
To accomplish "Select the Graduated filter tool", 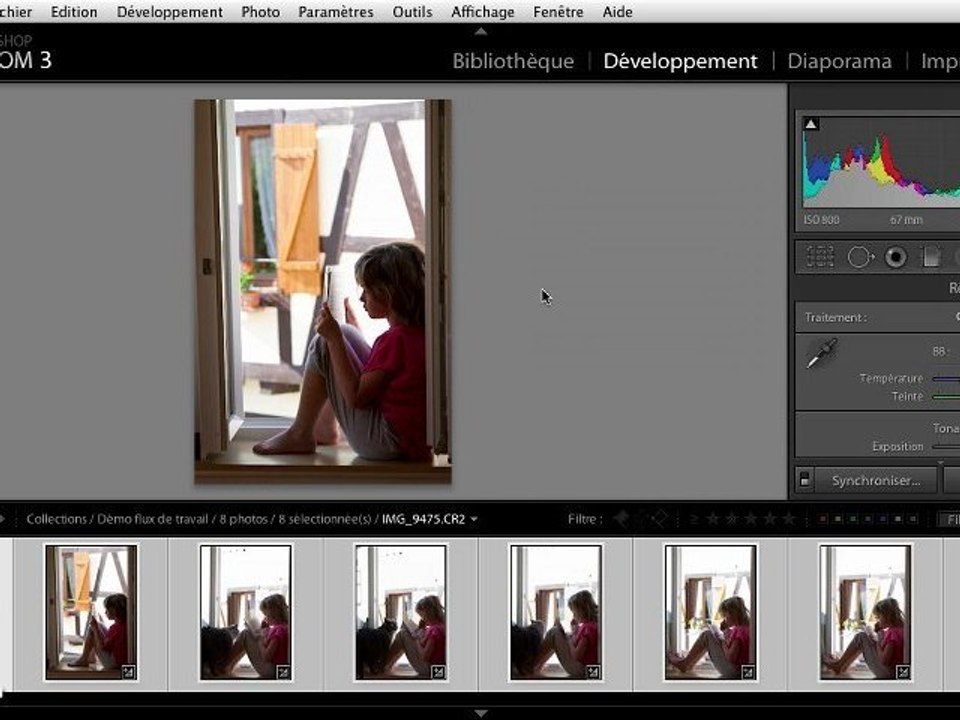I will pyautogui.click(x=931, y=257).
